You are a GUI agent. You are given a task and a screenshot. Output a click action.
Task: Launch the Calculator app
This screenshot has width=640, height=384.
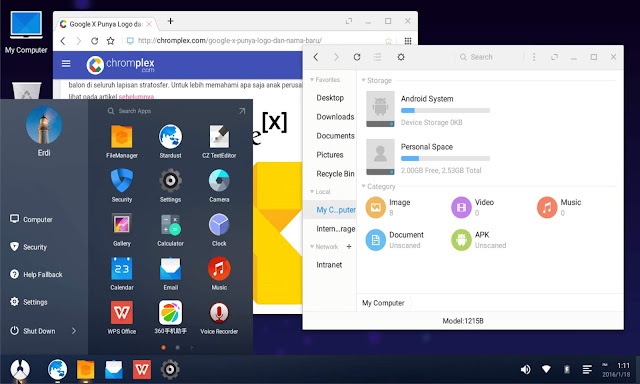(170, 229)
